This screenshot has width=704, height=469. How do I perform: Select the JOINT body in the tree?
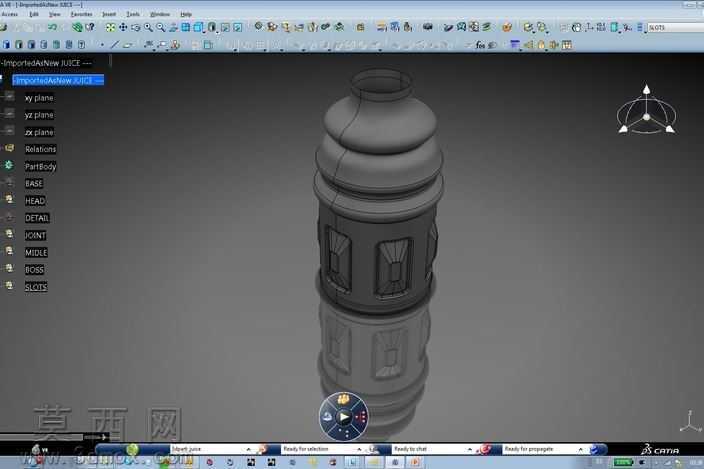(x=35, y=235)
